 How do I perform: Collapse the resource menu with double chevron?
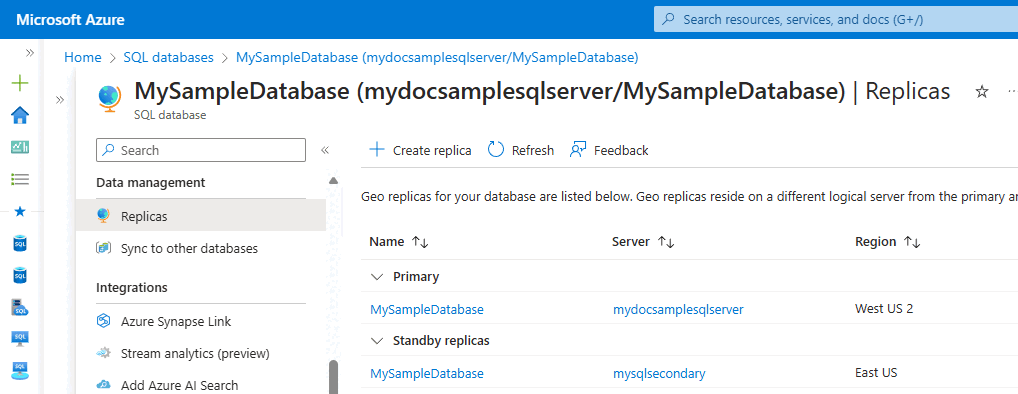click(325, 150)
